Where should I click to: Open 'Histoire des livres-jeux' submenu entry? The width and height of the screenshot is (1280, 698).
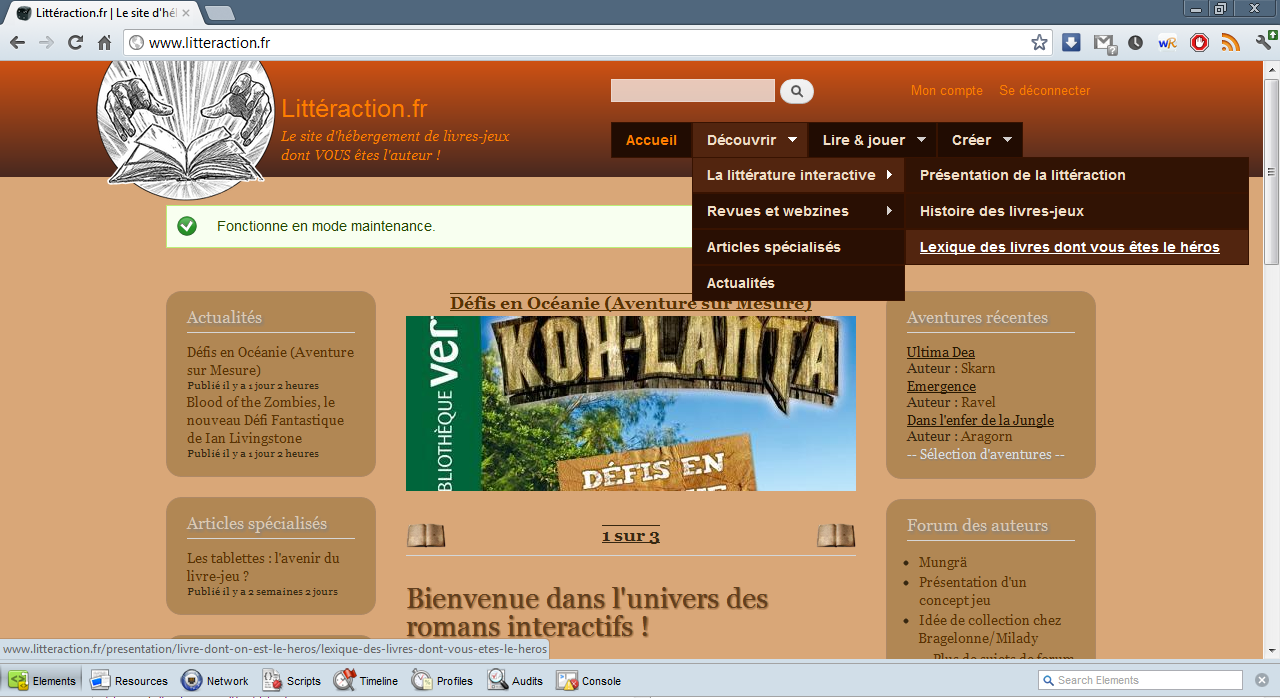[x=1077, y=211]
